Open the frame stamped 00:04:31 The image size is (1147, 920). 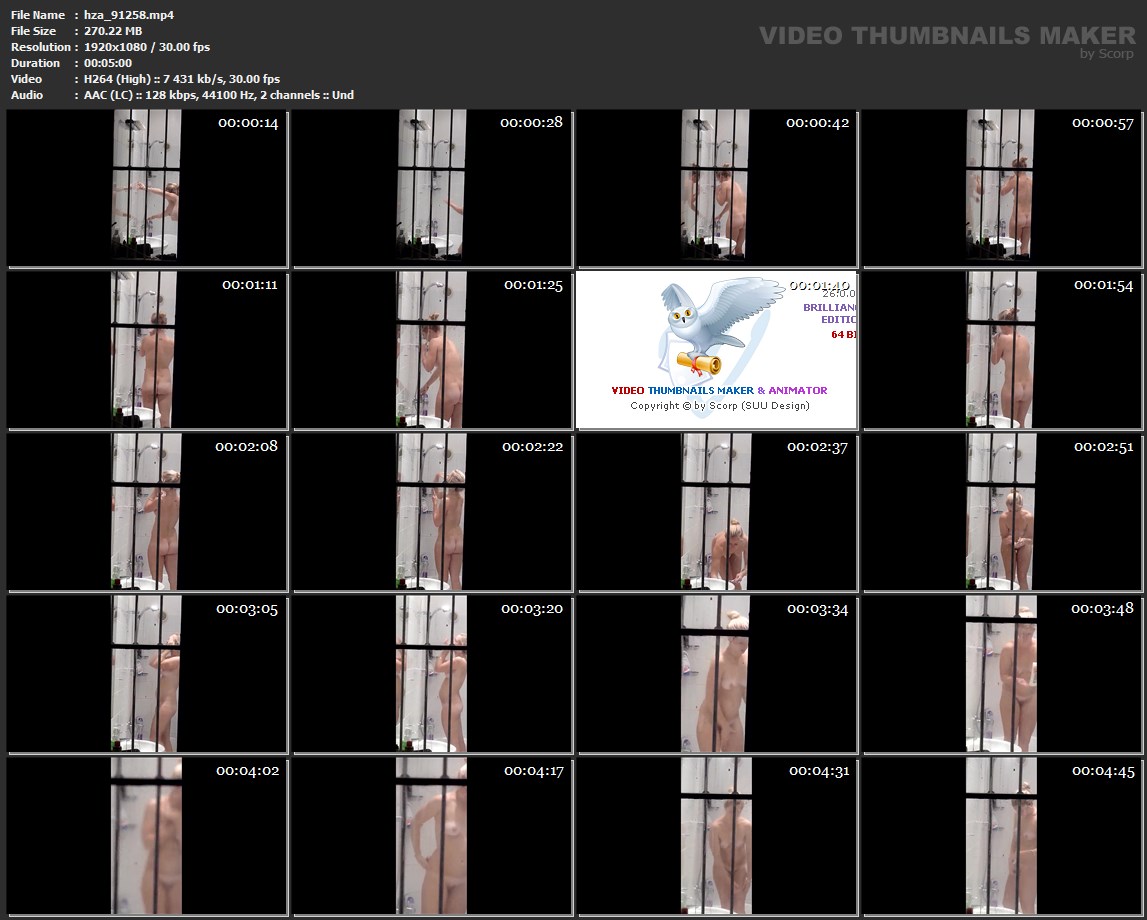click(717, 836)
